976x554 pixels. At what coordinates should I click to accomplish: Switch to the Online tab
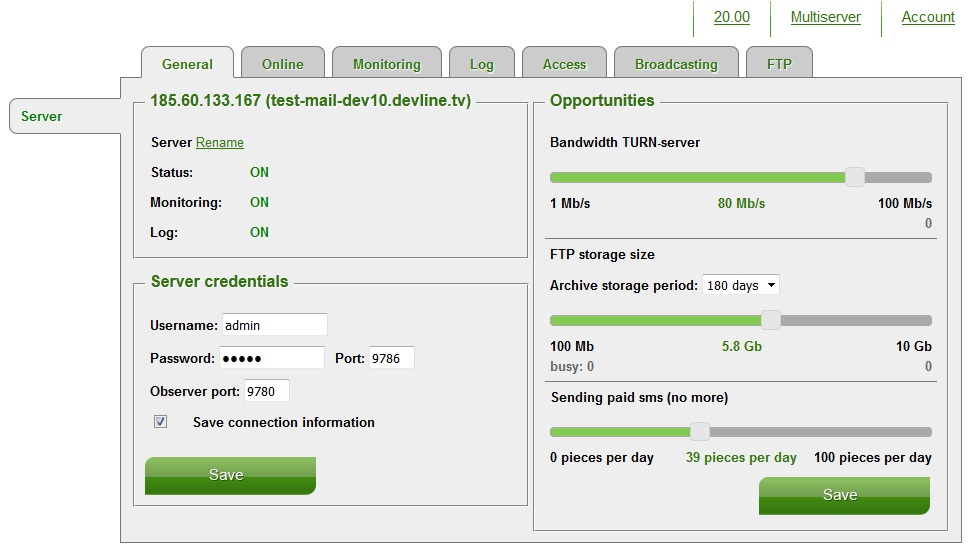[283, 63]
